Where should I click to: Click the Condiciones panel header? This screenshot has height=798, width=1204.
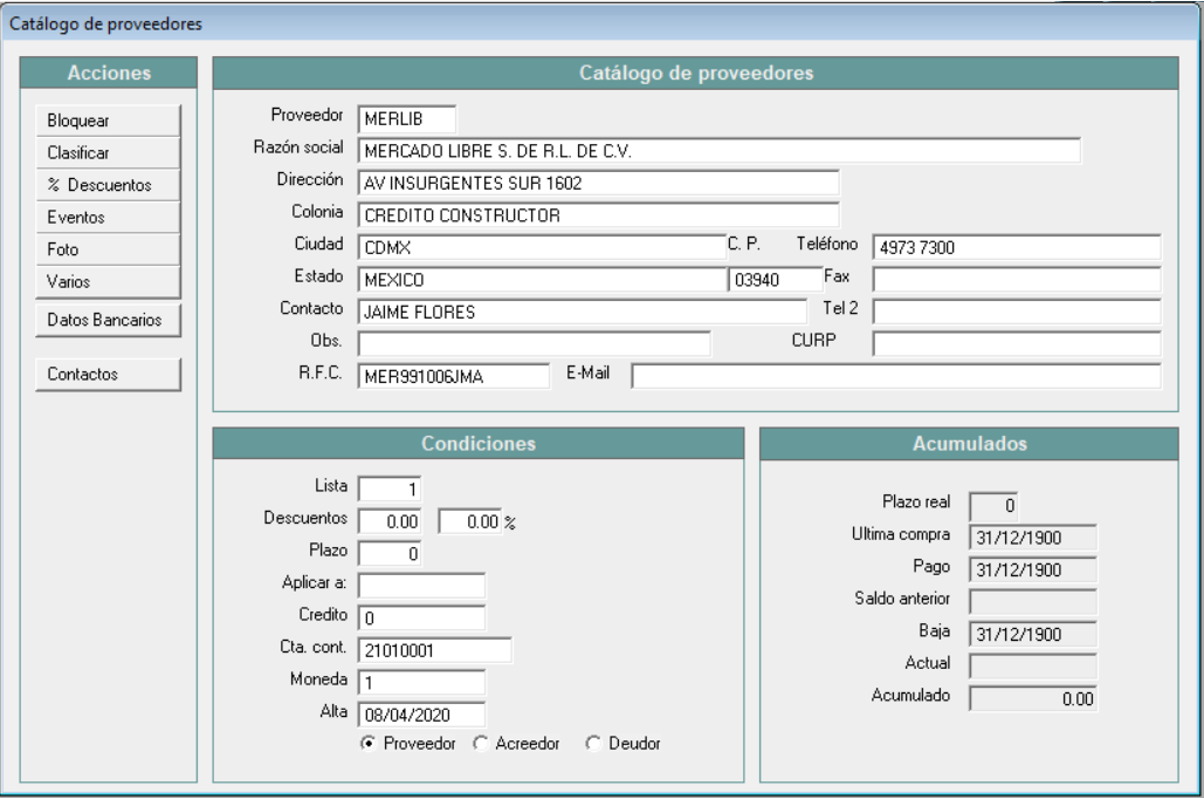478,443
